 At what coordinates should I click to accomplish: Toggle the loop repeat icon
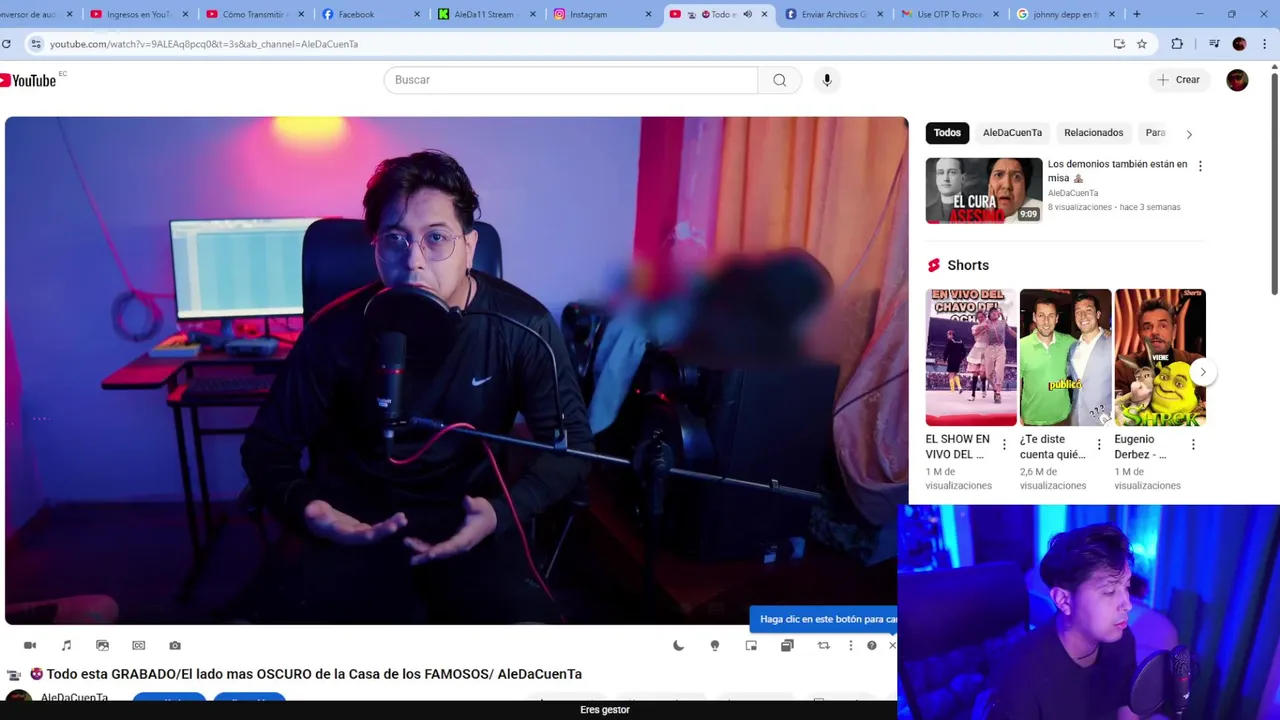(x=823, y=646)
